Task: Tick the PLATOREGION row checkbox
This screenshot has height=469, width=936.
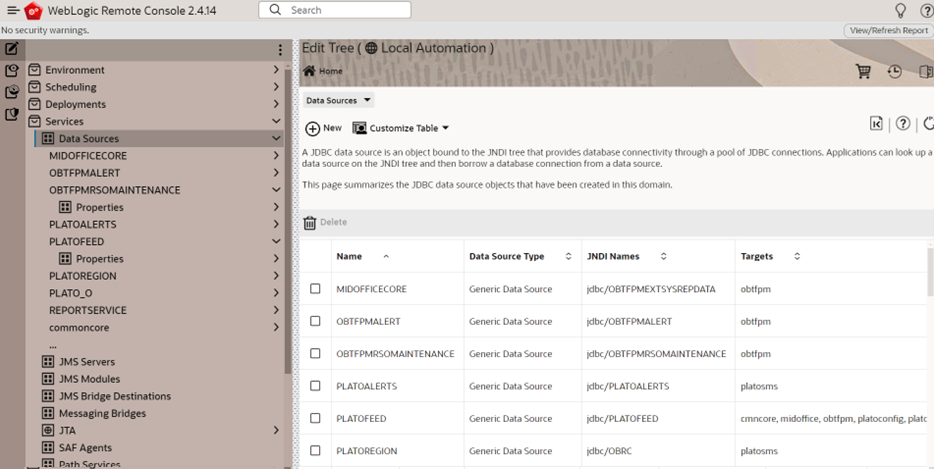Action: (315, 451)
